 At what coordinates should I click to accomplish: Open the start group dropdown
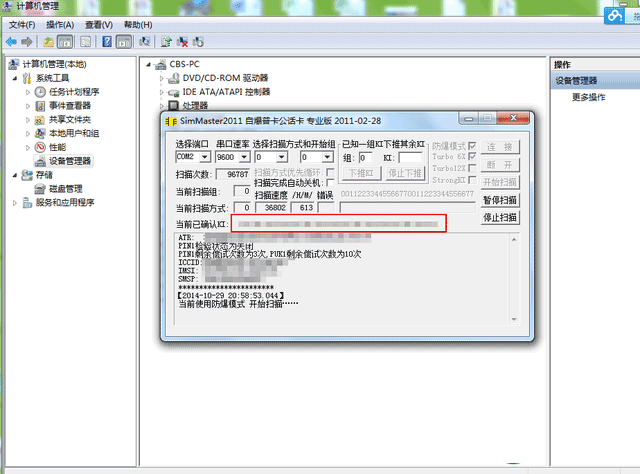[x=327, y=157]
